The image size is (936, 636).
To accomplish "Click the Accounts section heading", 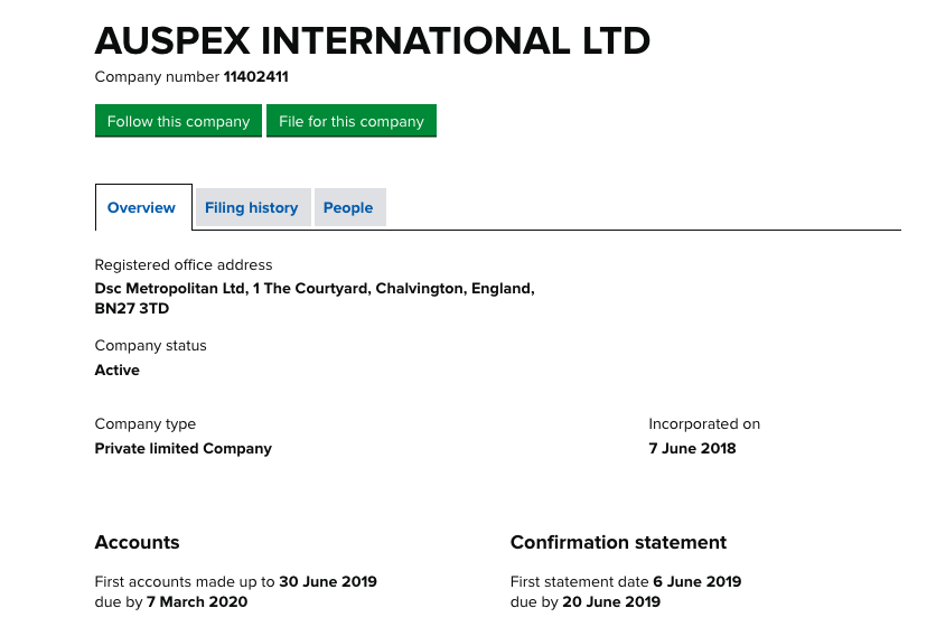I will [x=136, y=542].
